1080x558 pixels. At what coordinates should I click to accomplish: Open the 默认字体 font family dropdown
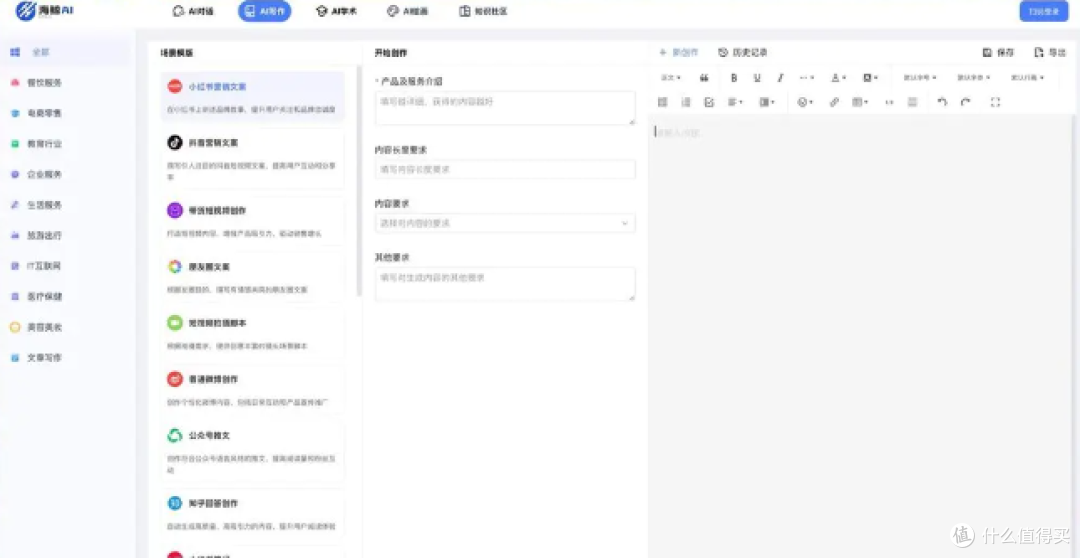(973, 78)
